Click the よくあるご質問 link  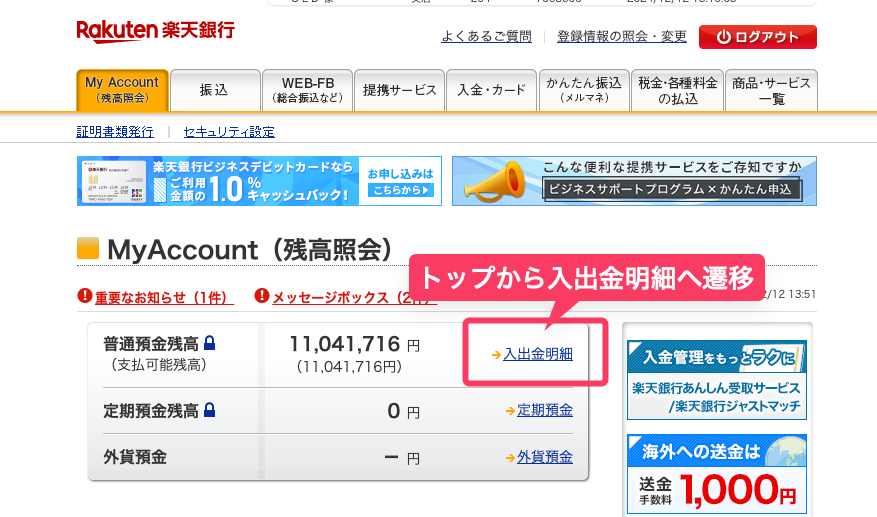pyautogui.click(x=486, y=36)
